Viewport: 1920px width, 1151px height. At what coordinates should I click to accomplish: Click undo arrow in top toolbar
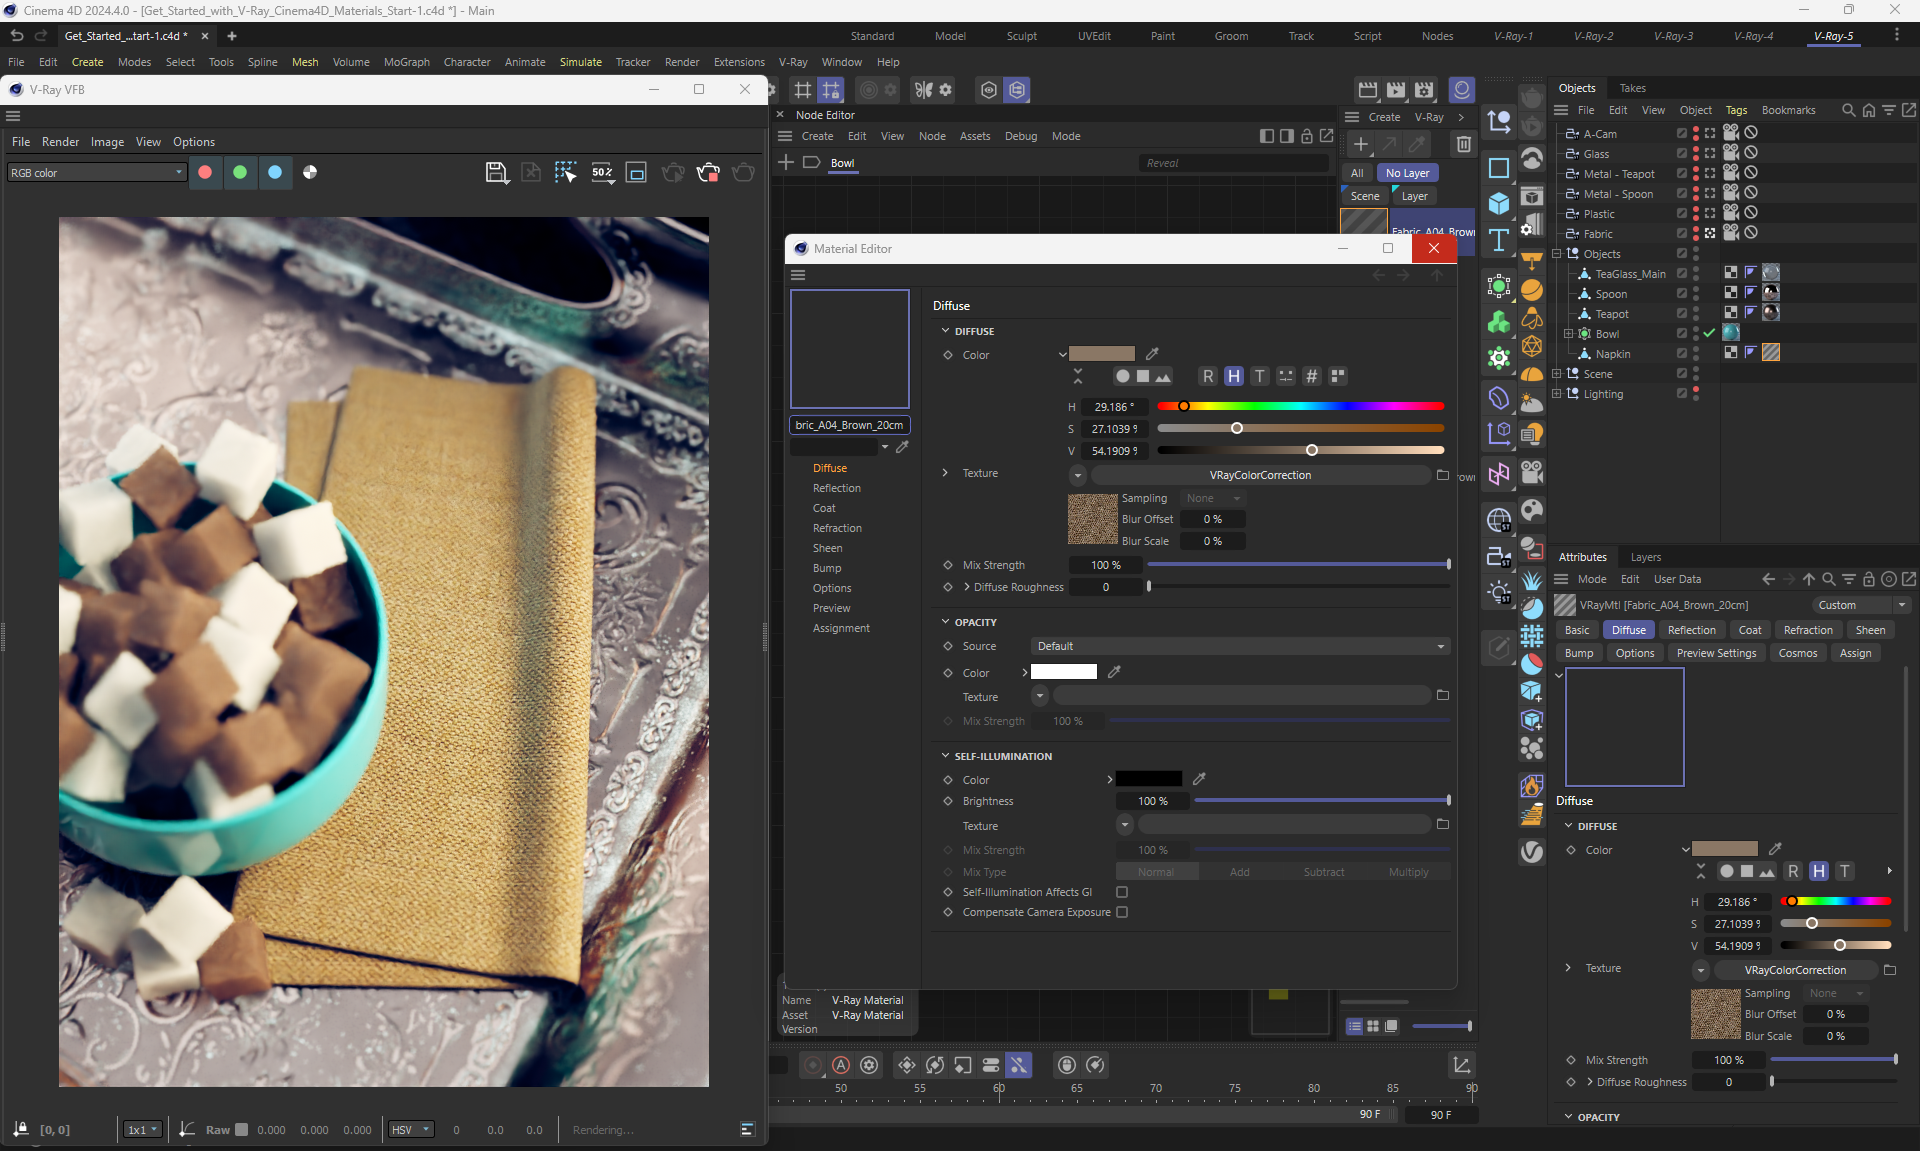tap(17, 36)
